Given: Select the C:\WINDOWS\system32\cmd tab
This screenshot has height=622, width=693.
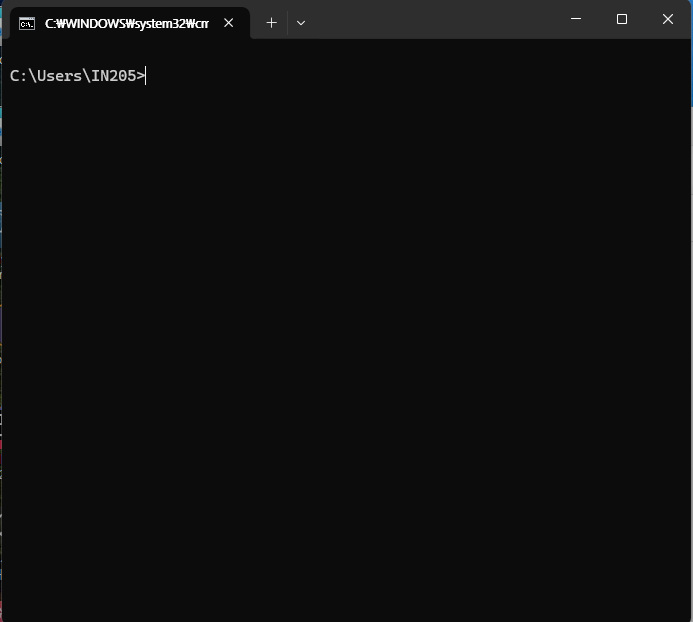Looking at the screenshot, I should pos(130,23).
